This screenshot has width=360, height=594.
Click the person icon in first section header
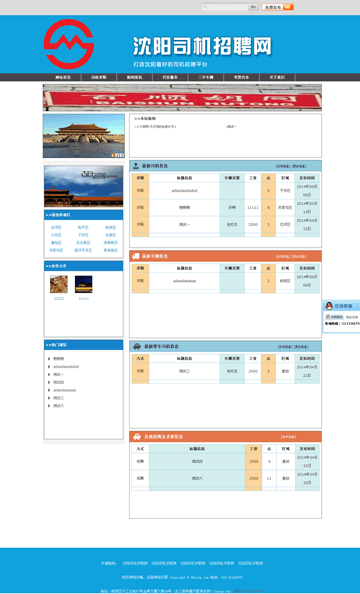(x=136, y=166)
